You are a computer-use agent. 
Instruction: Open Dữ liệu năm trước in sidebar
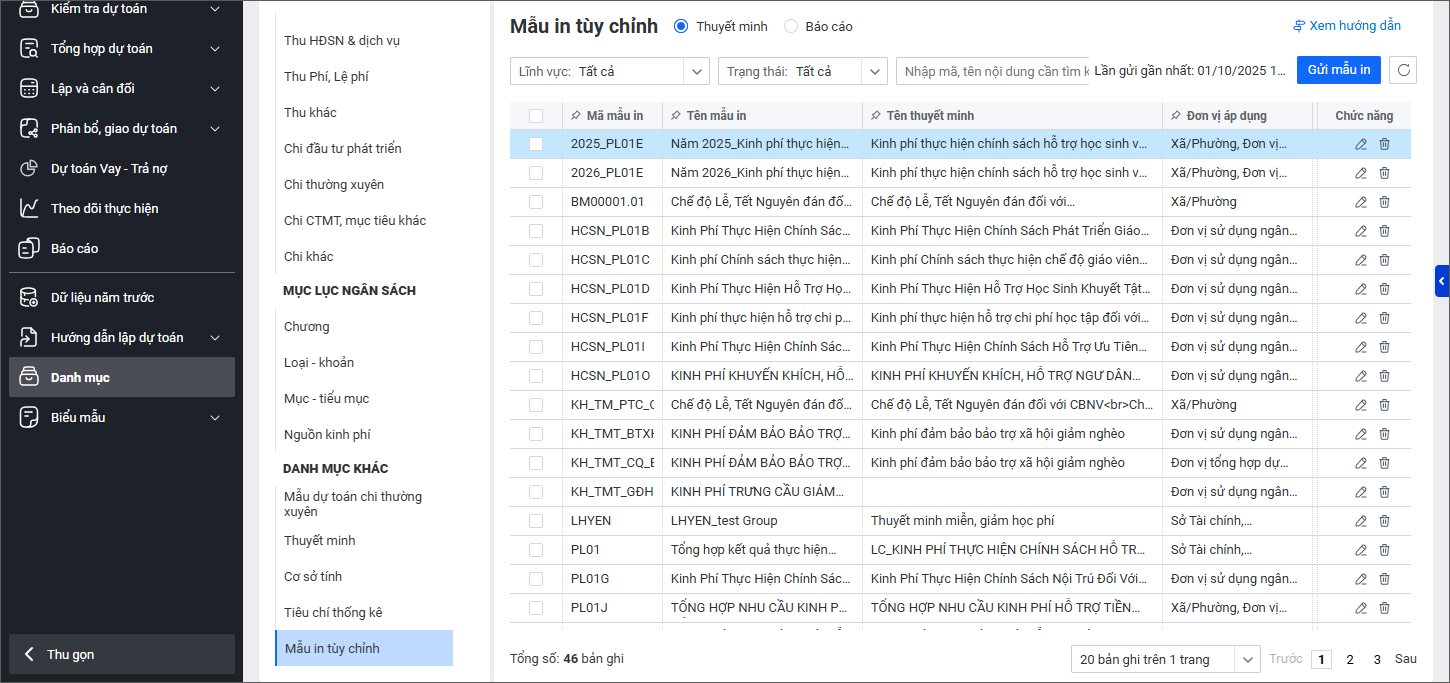102,297
